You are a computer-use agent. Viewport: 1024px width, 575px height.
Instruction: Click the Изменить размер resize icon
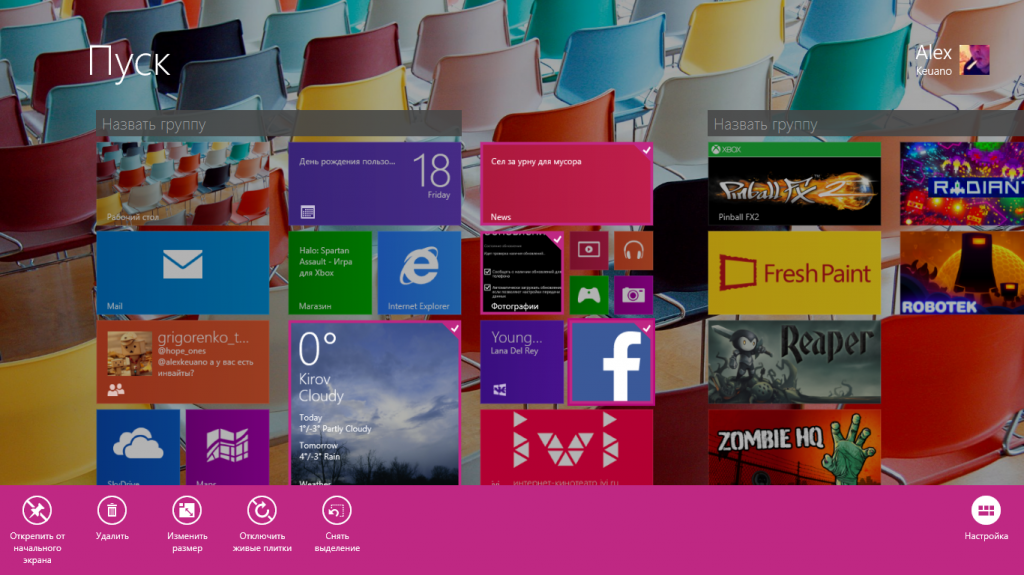pyautogui.click(x=187, y=510)
